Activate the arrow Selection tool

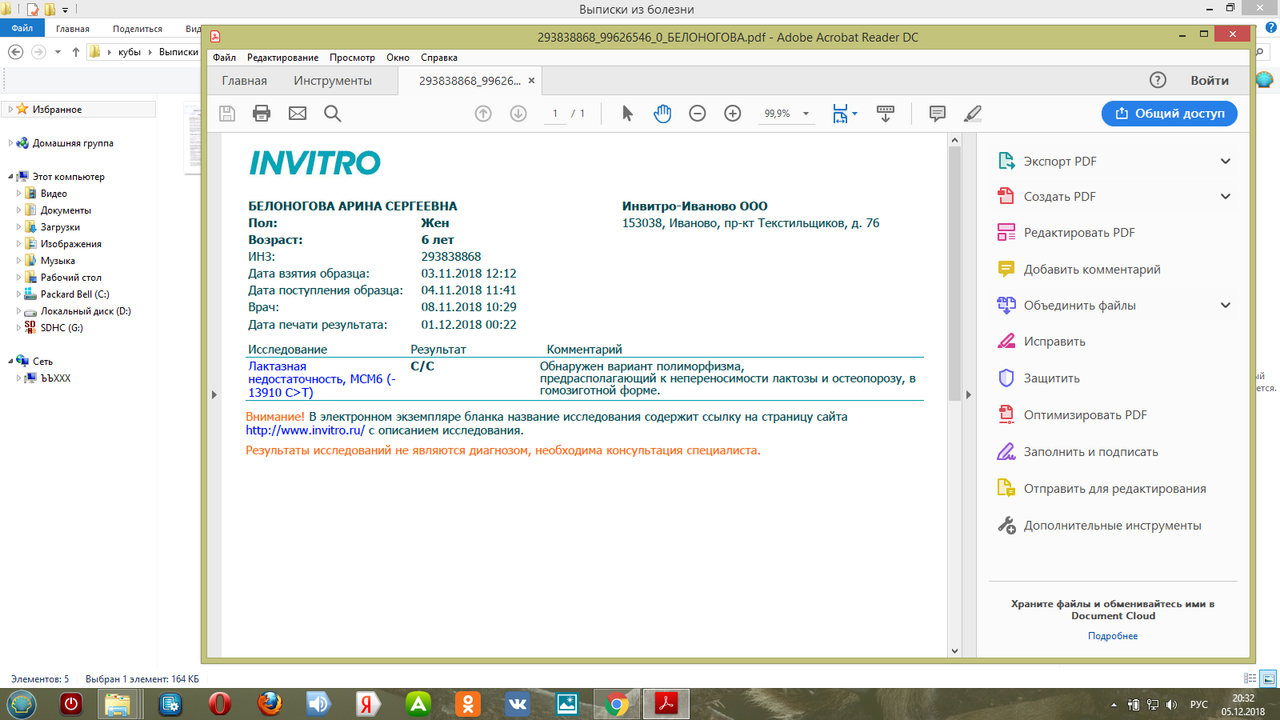(x=628, y=113)
